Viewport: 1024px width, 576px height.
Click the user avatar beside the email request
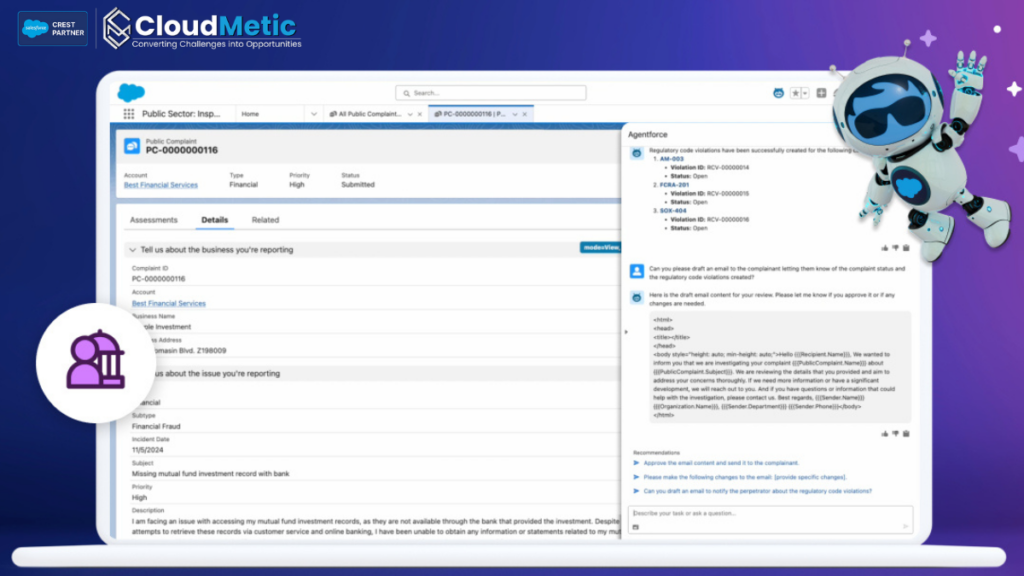pos(637,271)
